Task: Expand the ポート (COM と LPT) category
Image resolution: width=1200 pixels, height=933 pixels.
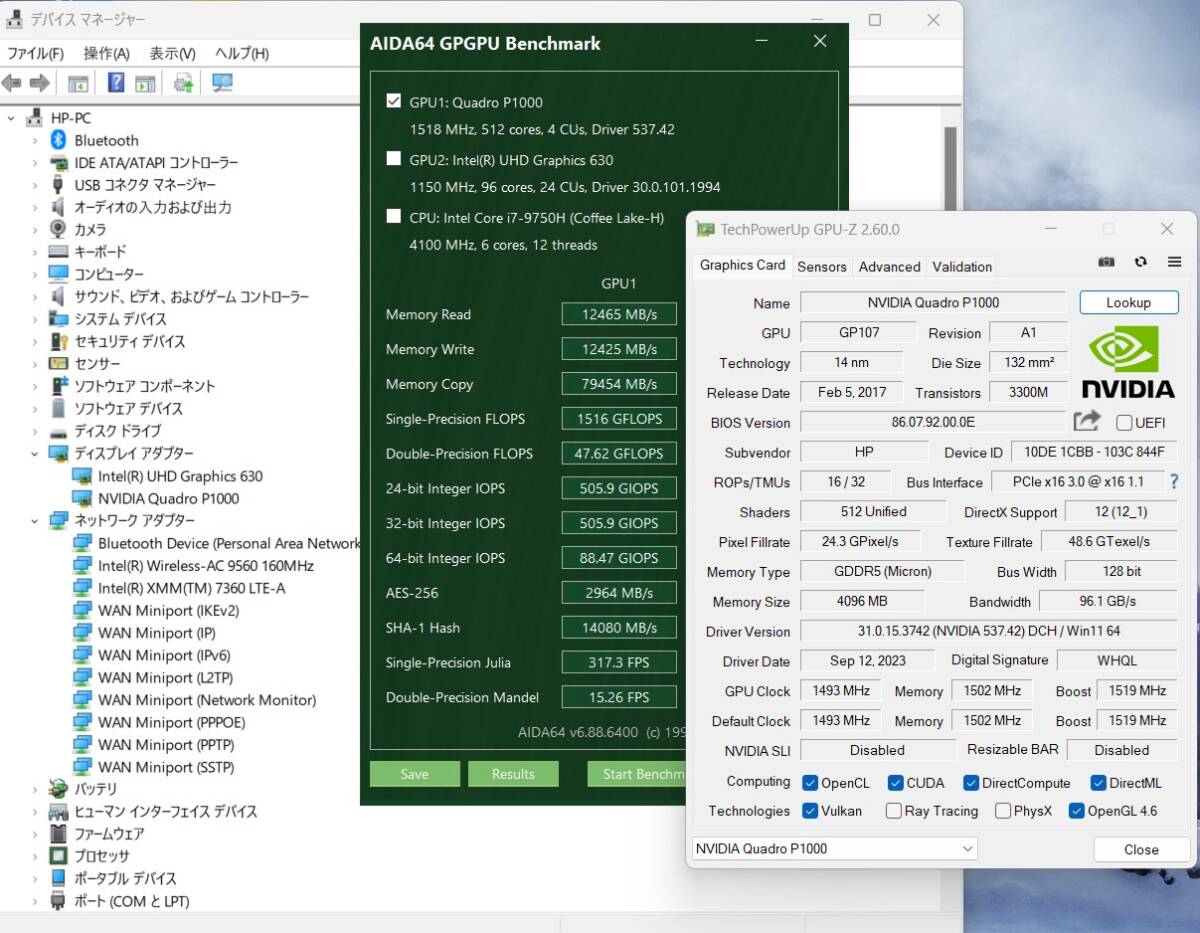Action: [x=35, y=901]
